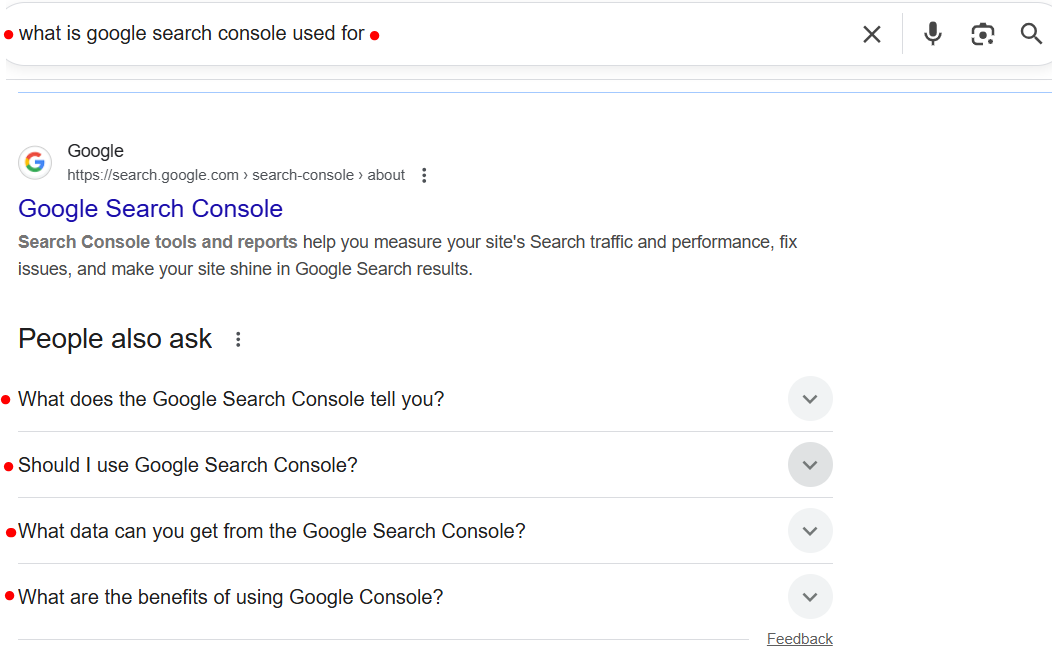The image size is (1052, 670).
Task: Click the camera icon in the search bar
Action: [x=982, y=33]
